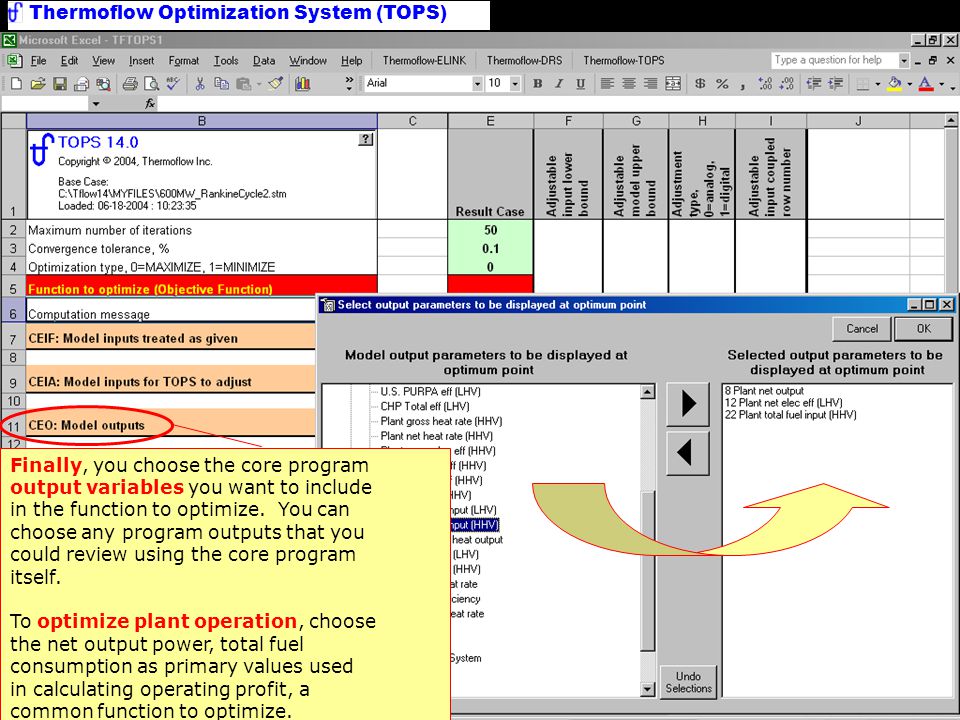
Task: Center text in the cell
Action: [629, 84]
